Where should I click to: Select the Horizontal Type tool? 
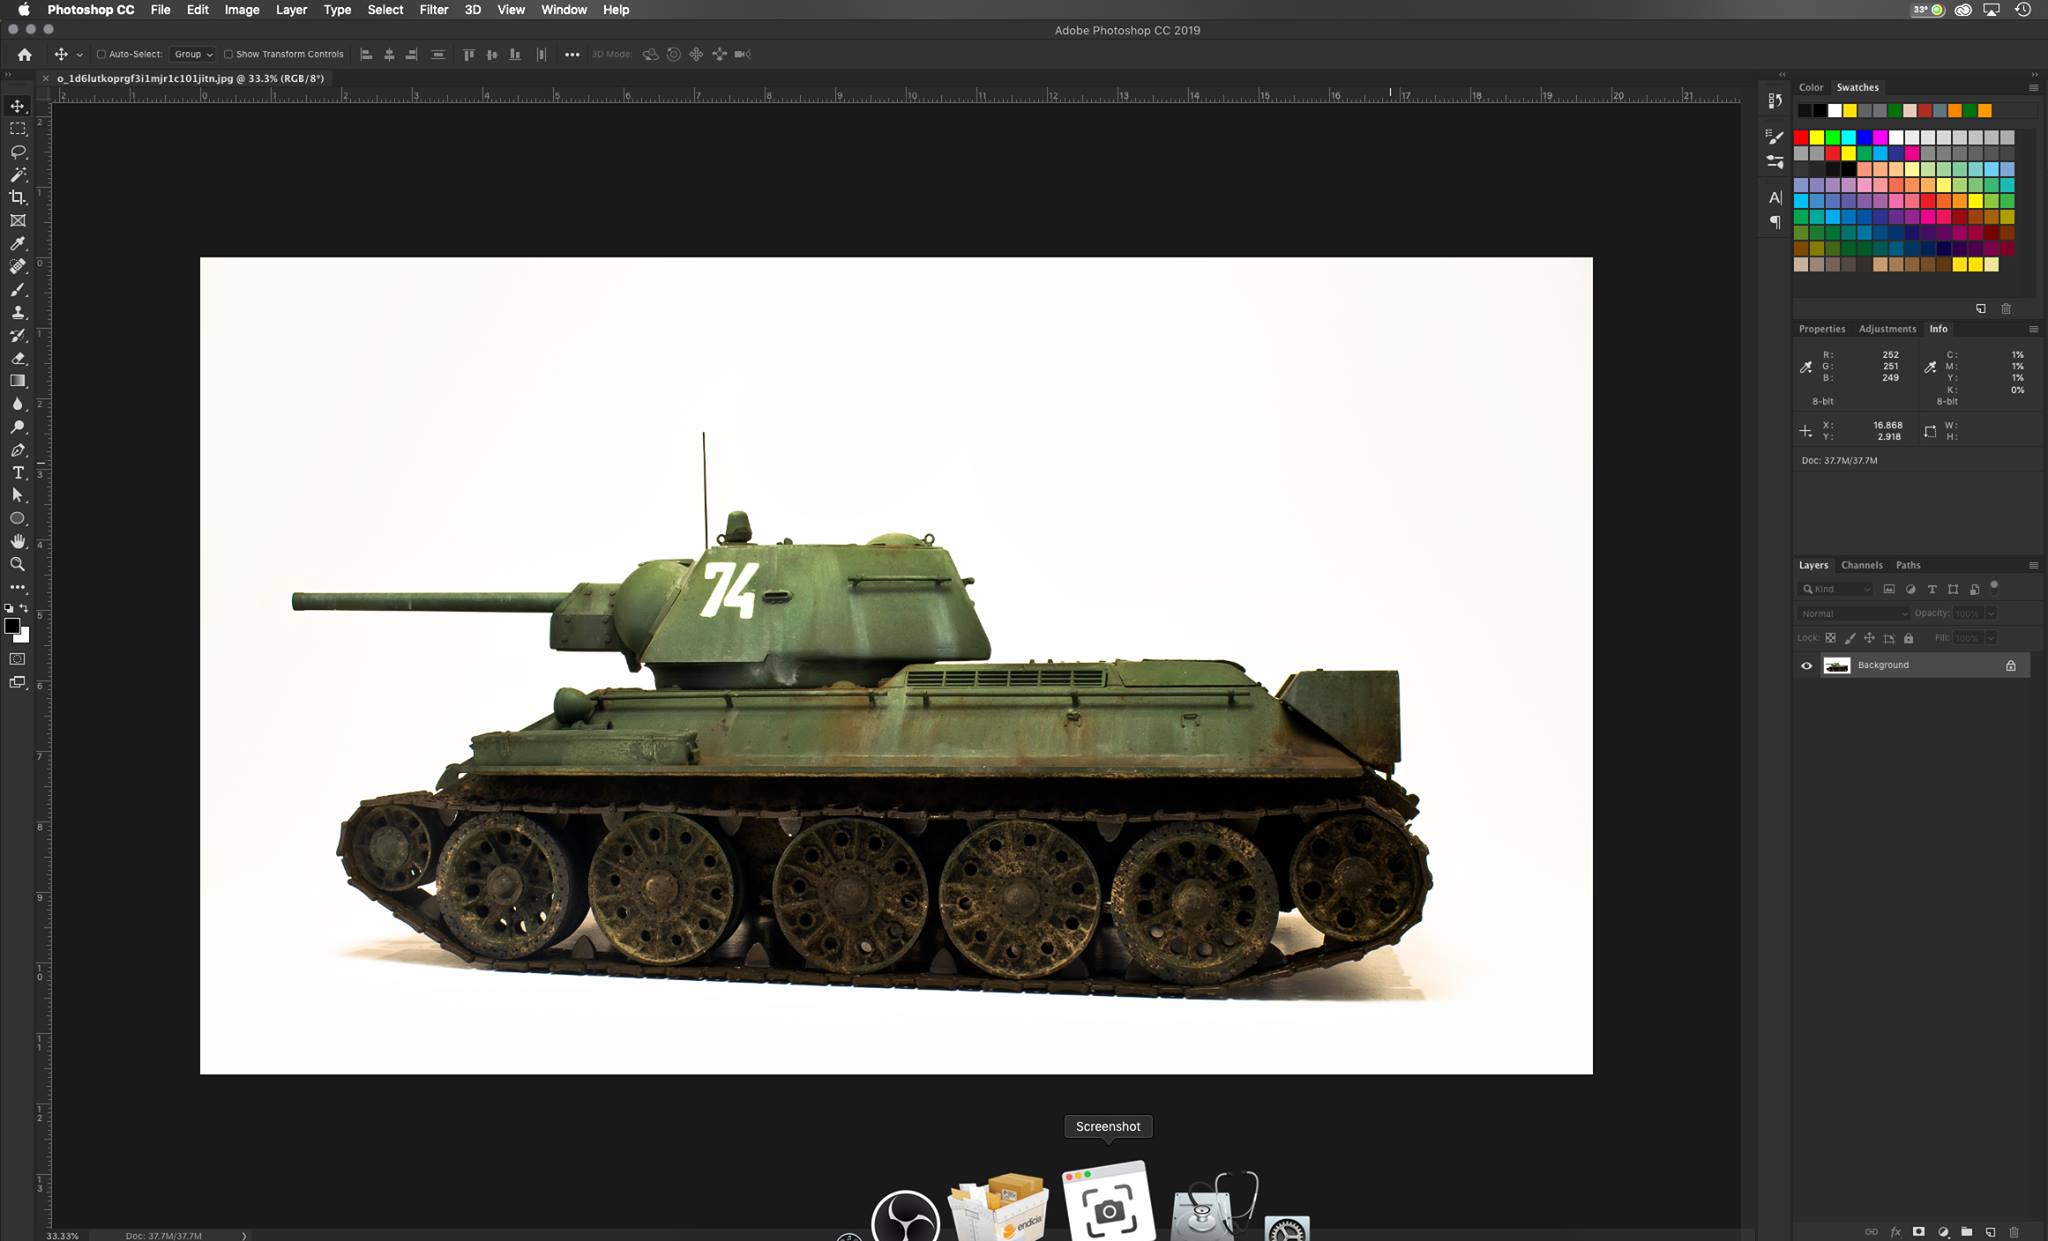coord(18,473)
